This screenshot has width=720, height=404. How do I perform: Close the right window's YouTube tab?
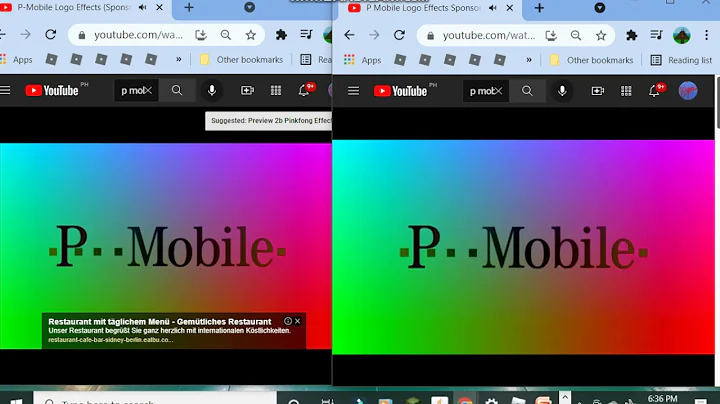[x=510, y=8]
